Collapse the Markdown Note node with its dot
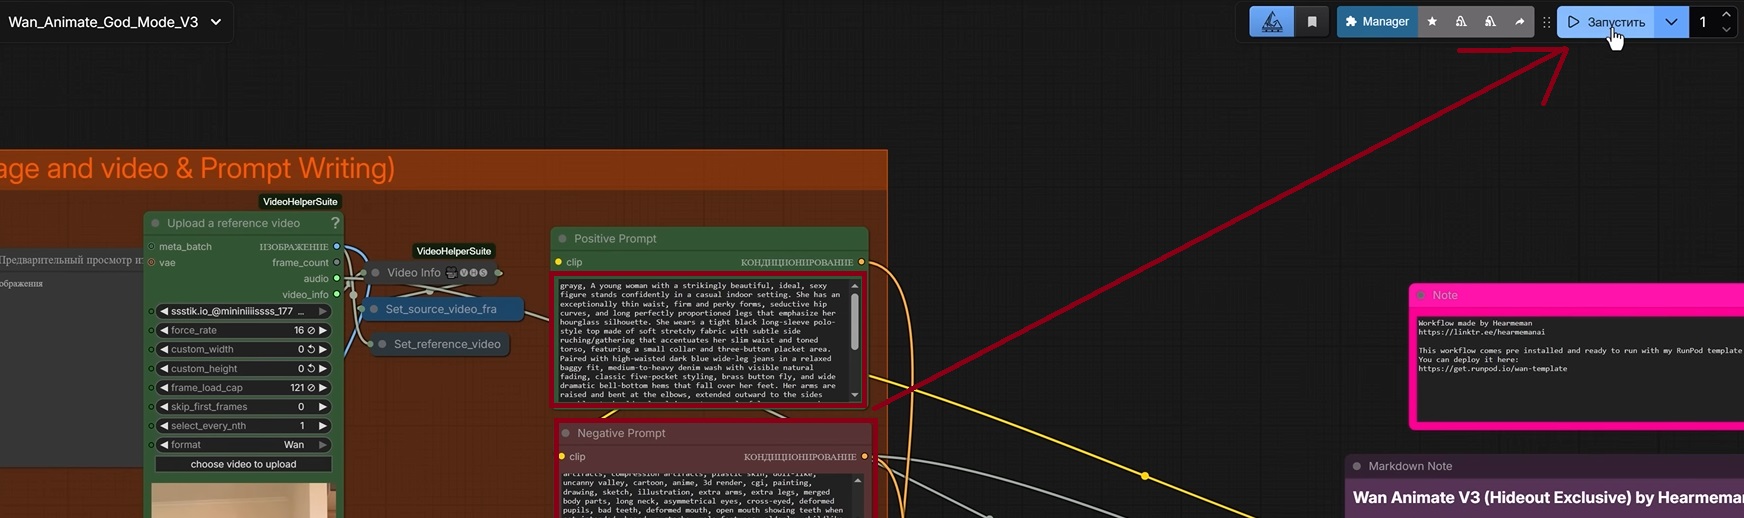 coord(1357,466)
